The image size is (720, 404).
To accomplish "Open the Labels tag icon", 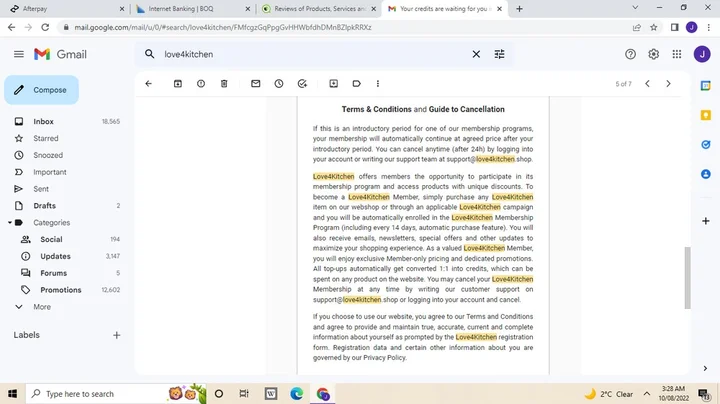I will point(356,84).
